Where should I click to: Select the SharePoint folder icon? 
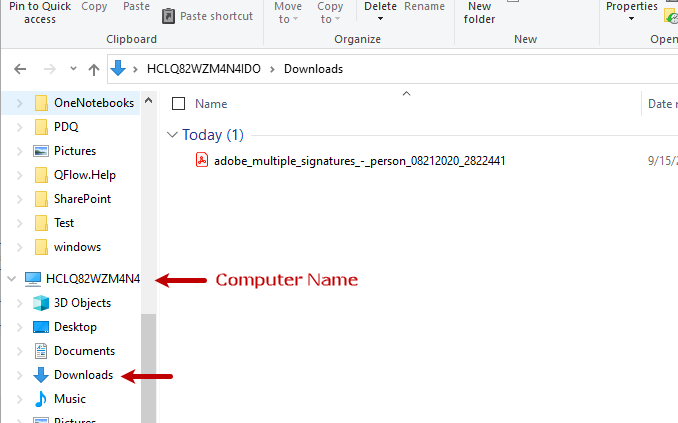click(41, 199)
